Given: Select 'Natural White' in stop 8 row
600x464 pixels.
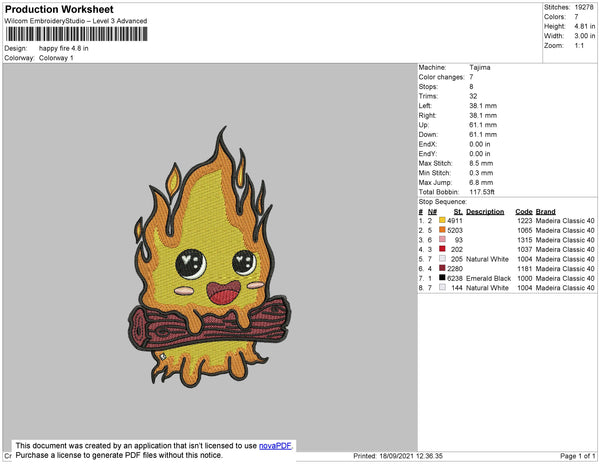Looking at the screenshot, I should (x=488, y=288).
